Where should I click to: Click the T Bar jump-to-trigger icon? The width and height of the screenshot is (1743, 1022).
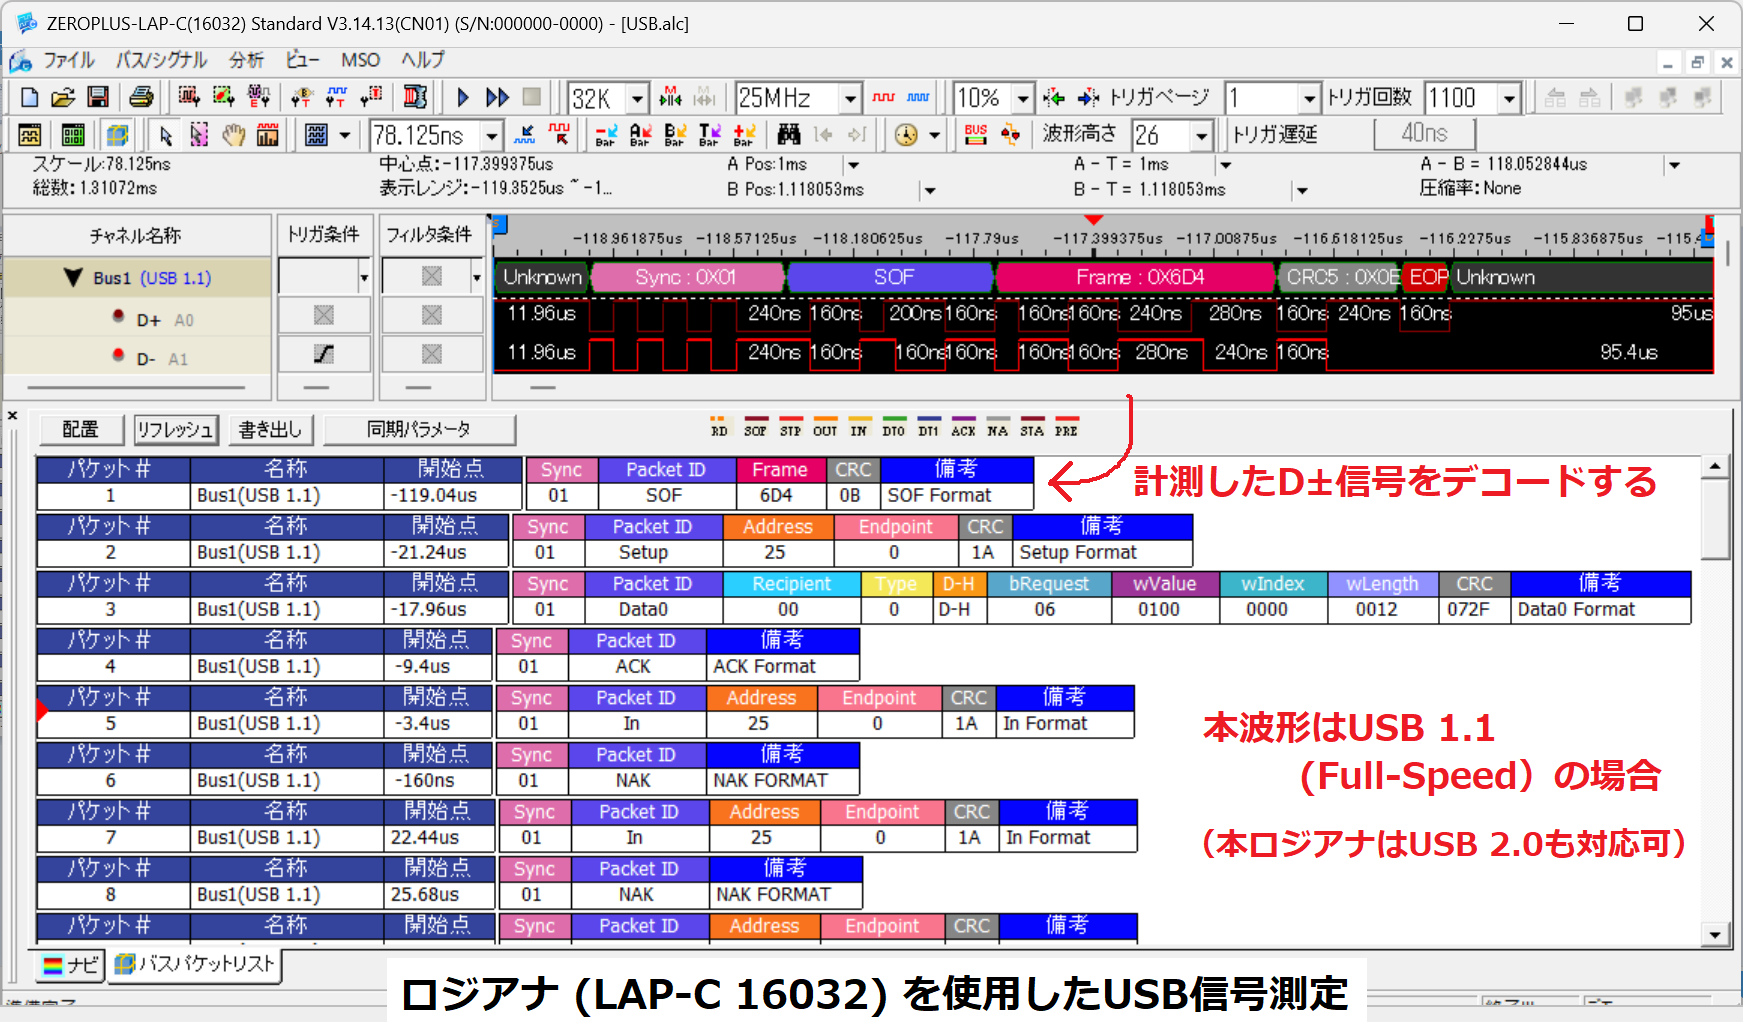coord(709,134)
